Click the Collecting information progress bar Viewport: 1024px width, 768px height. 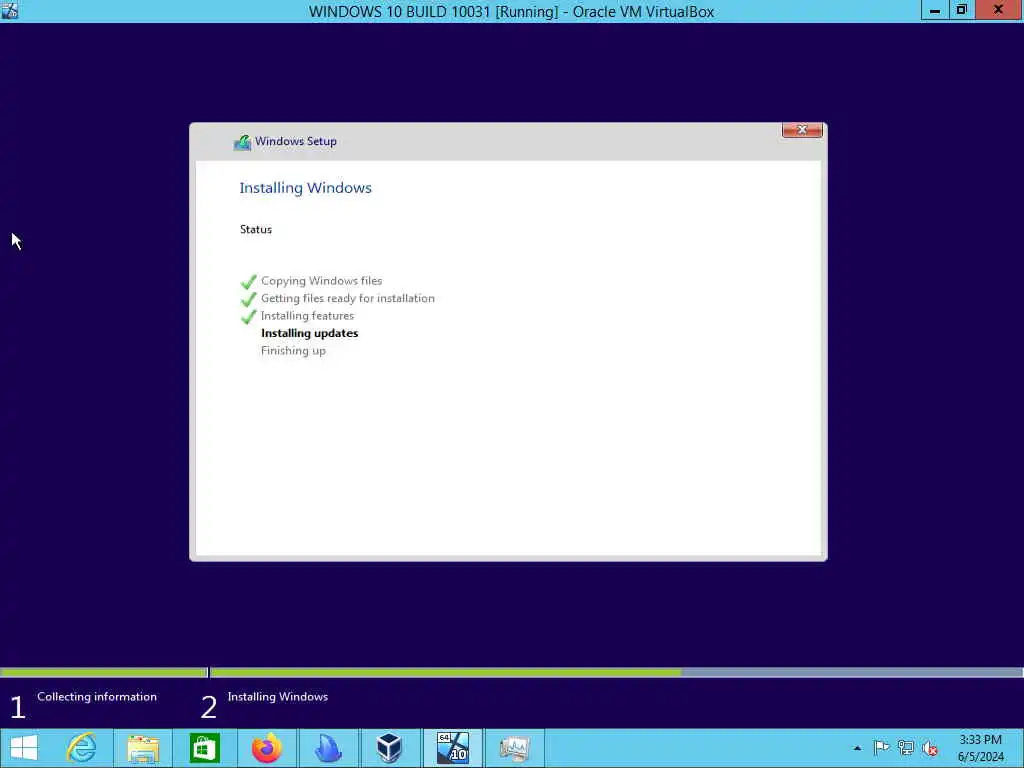pos(104,672)
